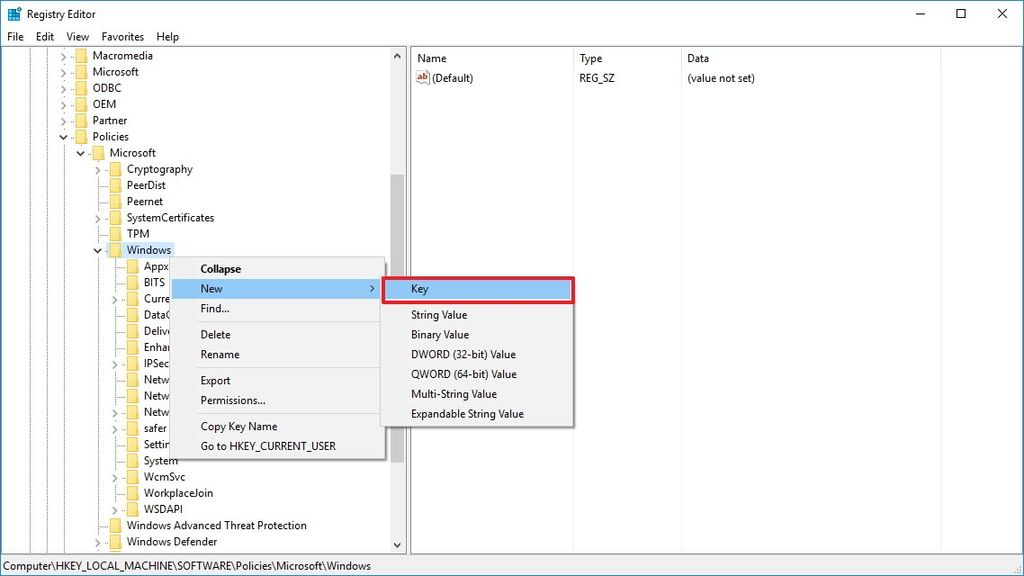Image resolution: width=1024 pixels, height=576 pixels.
Task: Open the Favorites menu
Action: 122,36
